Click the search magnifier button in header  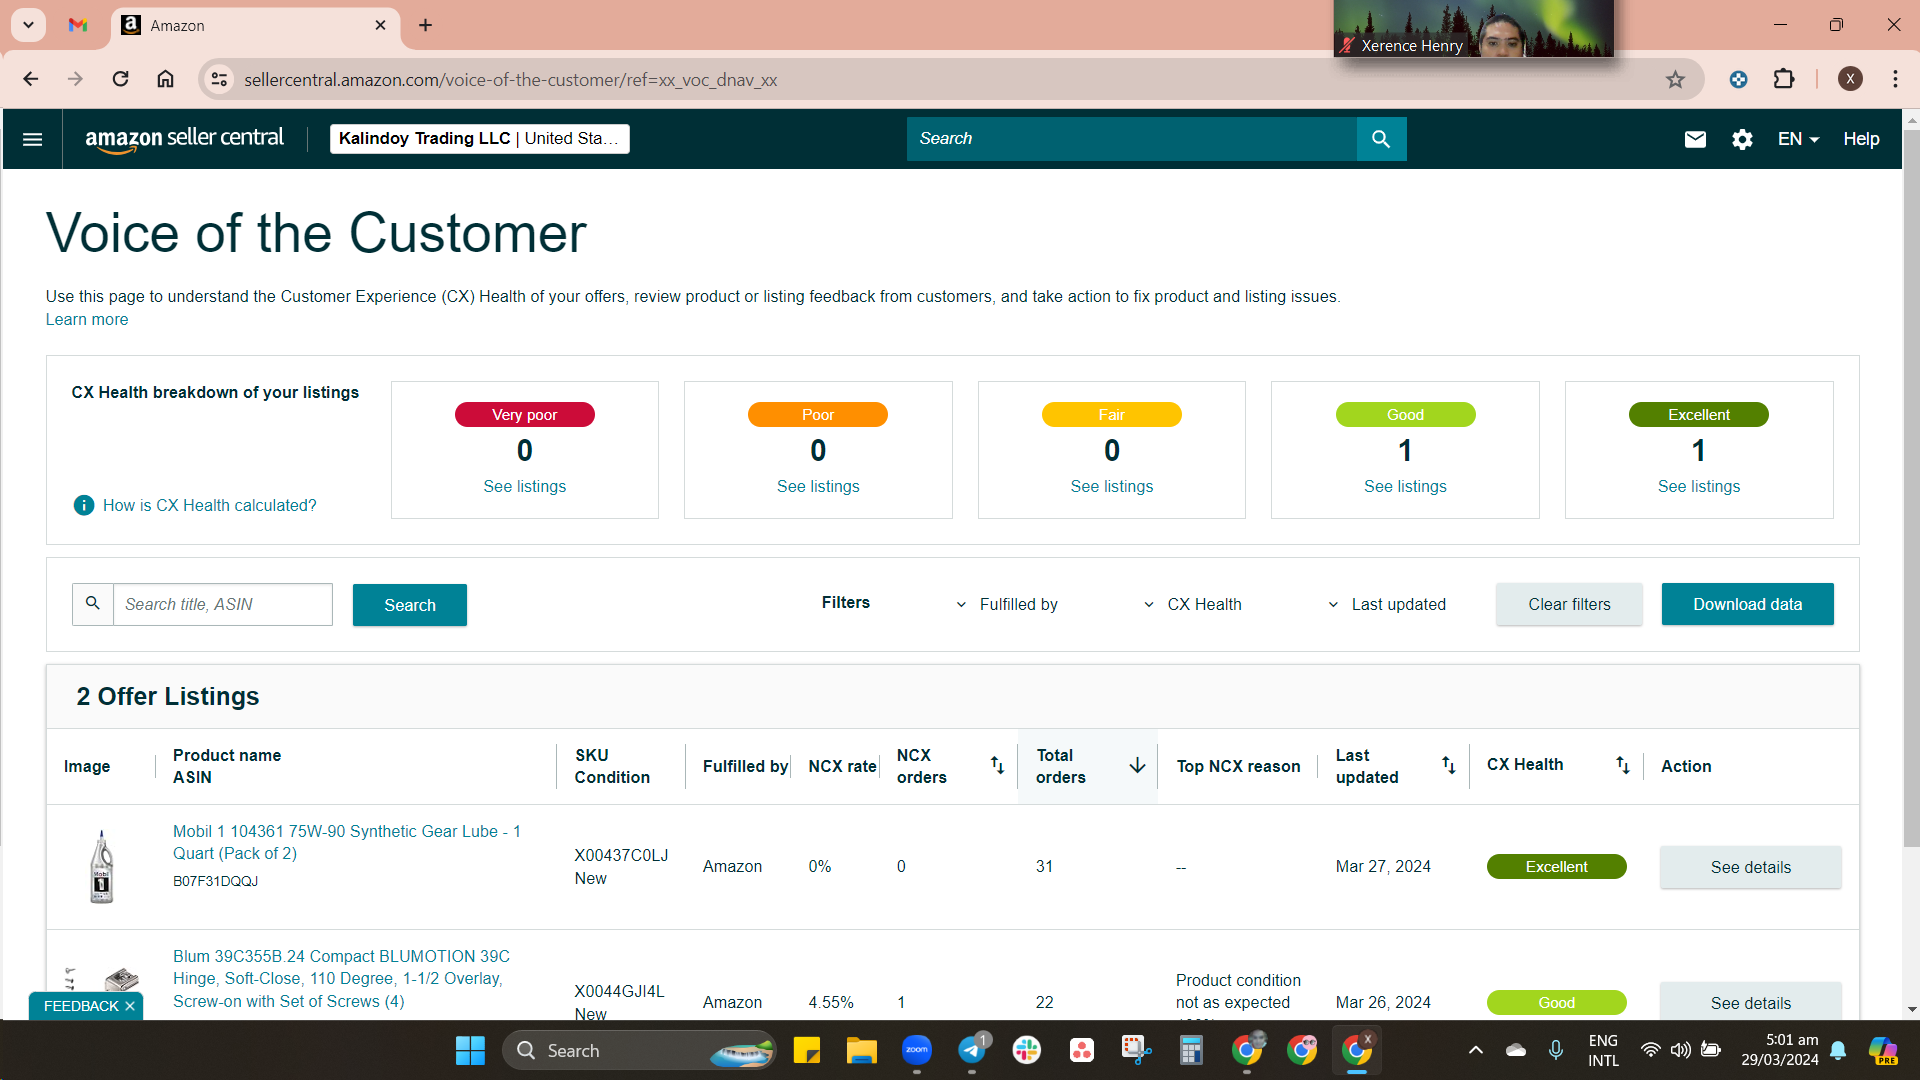(x=1381, y=139)
